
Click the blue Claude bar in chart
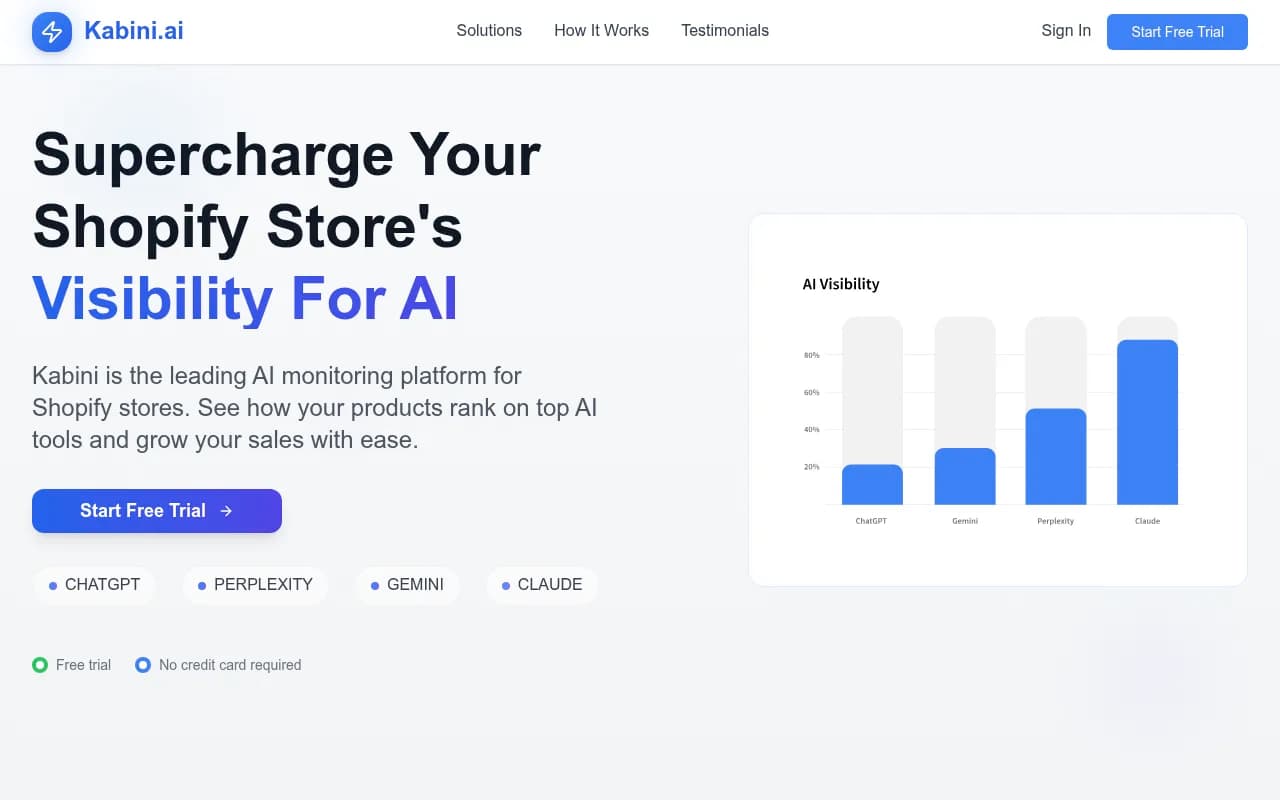point(1147,423)
